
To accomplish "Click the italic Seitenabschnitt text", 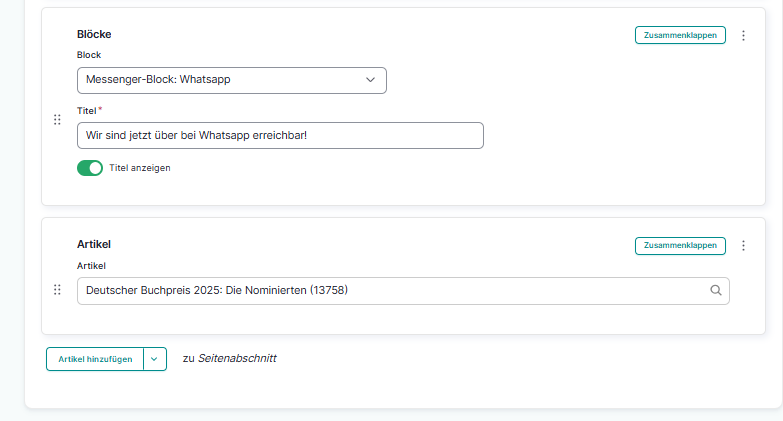I will click(237, 358).
